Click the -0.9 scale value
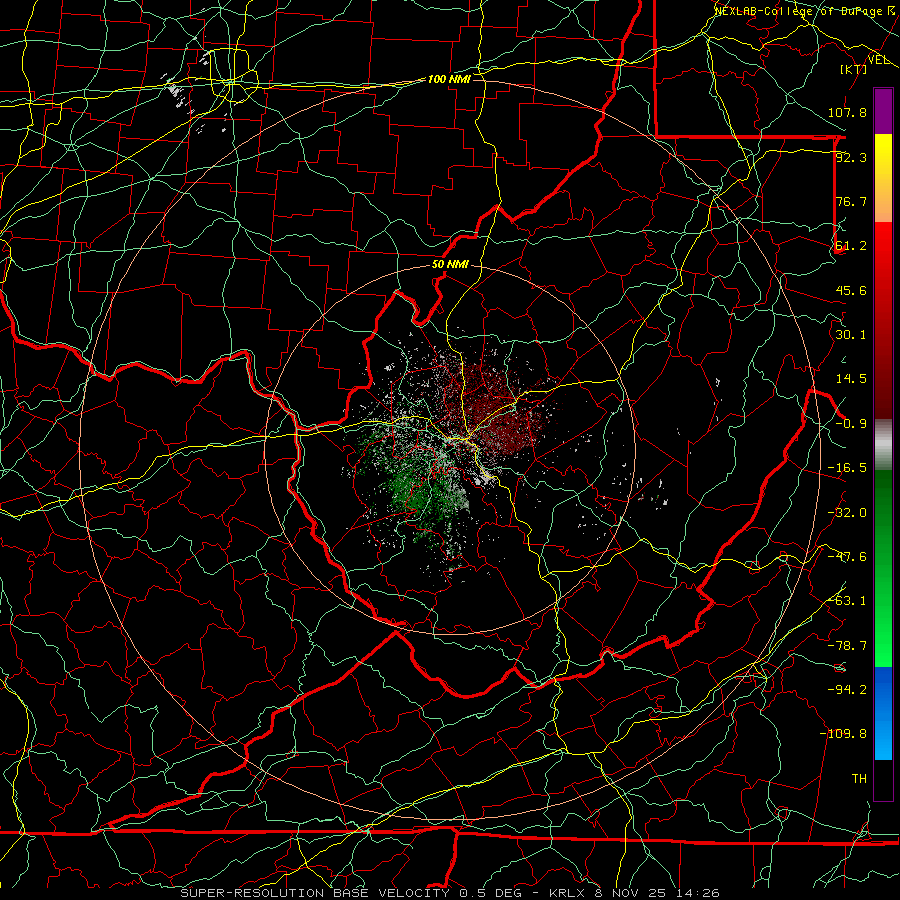 (x=851, y=424)
